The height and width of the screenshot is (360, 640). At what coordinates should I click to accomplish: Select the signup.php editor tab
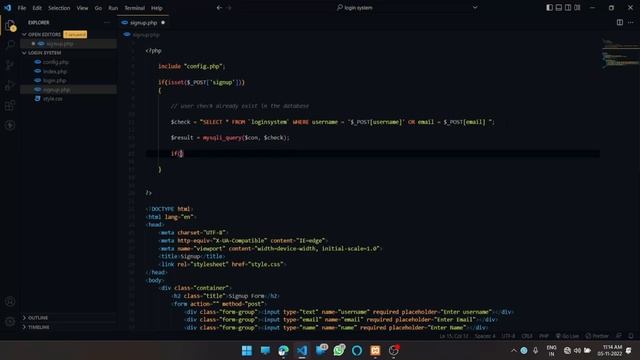[143, 22]
